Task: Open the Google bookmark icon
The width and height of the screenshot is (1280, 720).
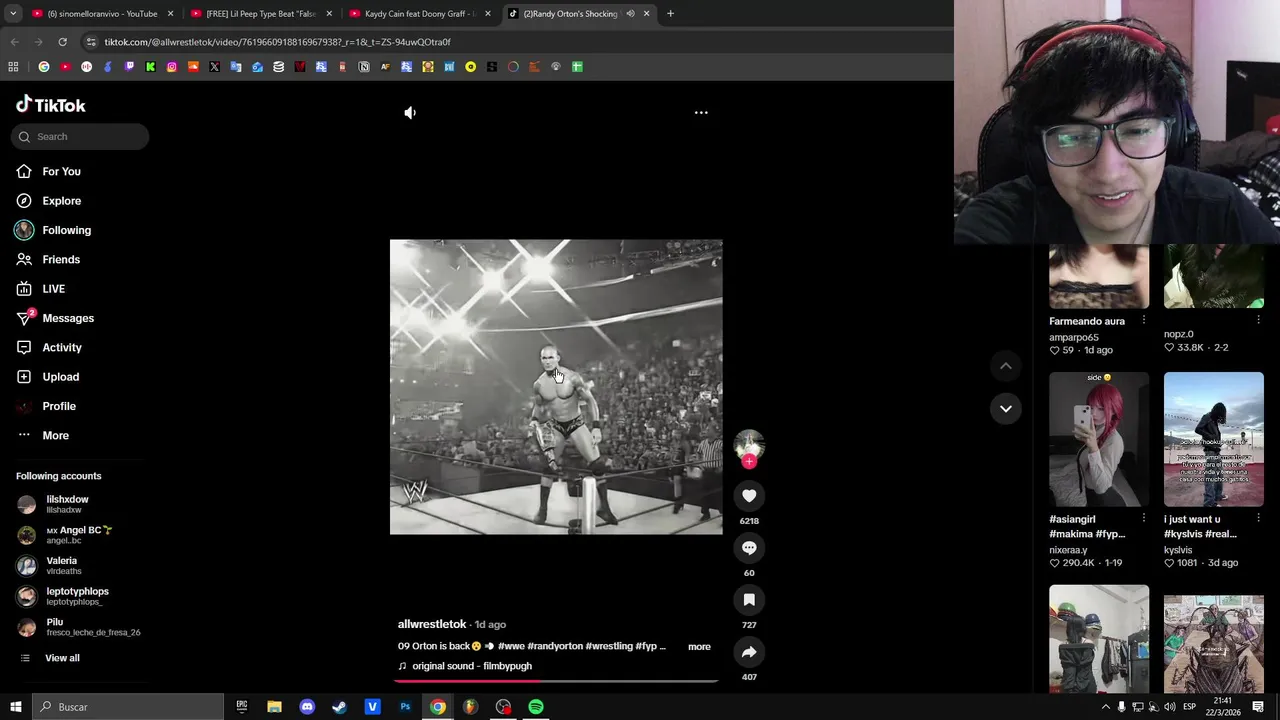Action: pos(44,67)
